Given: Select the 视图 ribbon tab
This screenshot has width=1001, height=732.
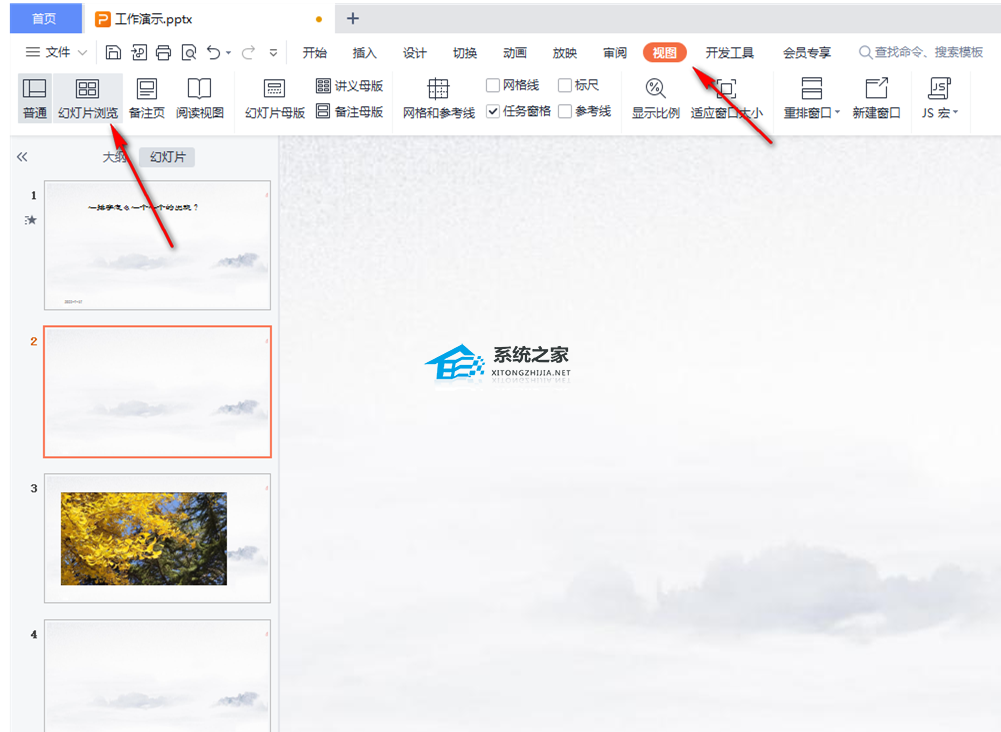Looking at the screenshot, I should tap(665, 52).
